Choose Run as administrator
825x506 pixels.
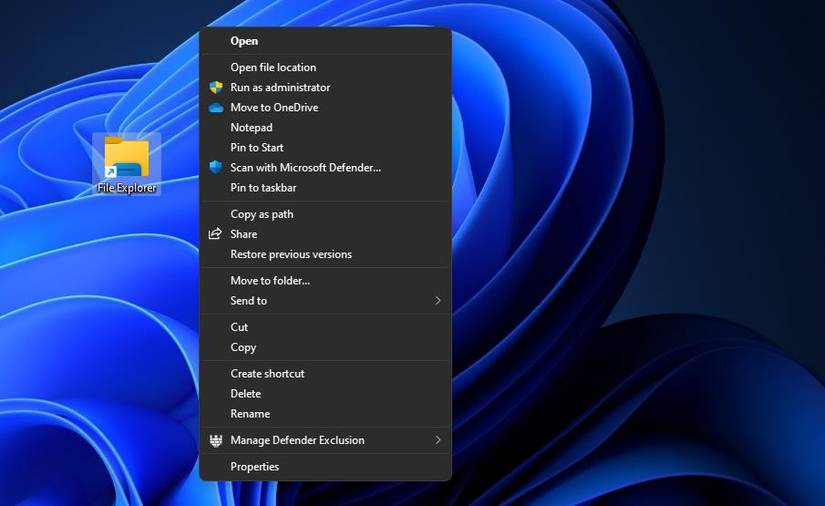(x=325, y=87)
